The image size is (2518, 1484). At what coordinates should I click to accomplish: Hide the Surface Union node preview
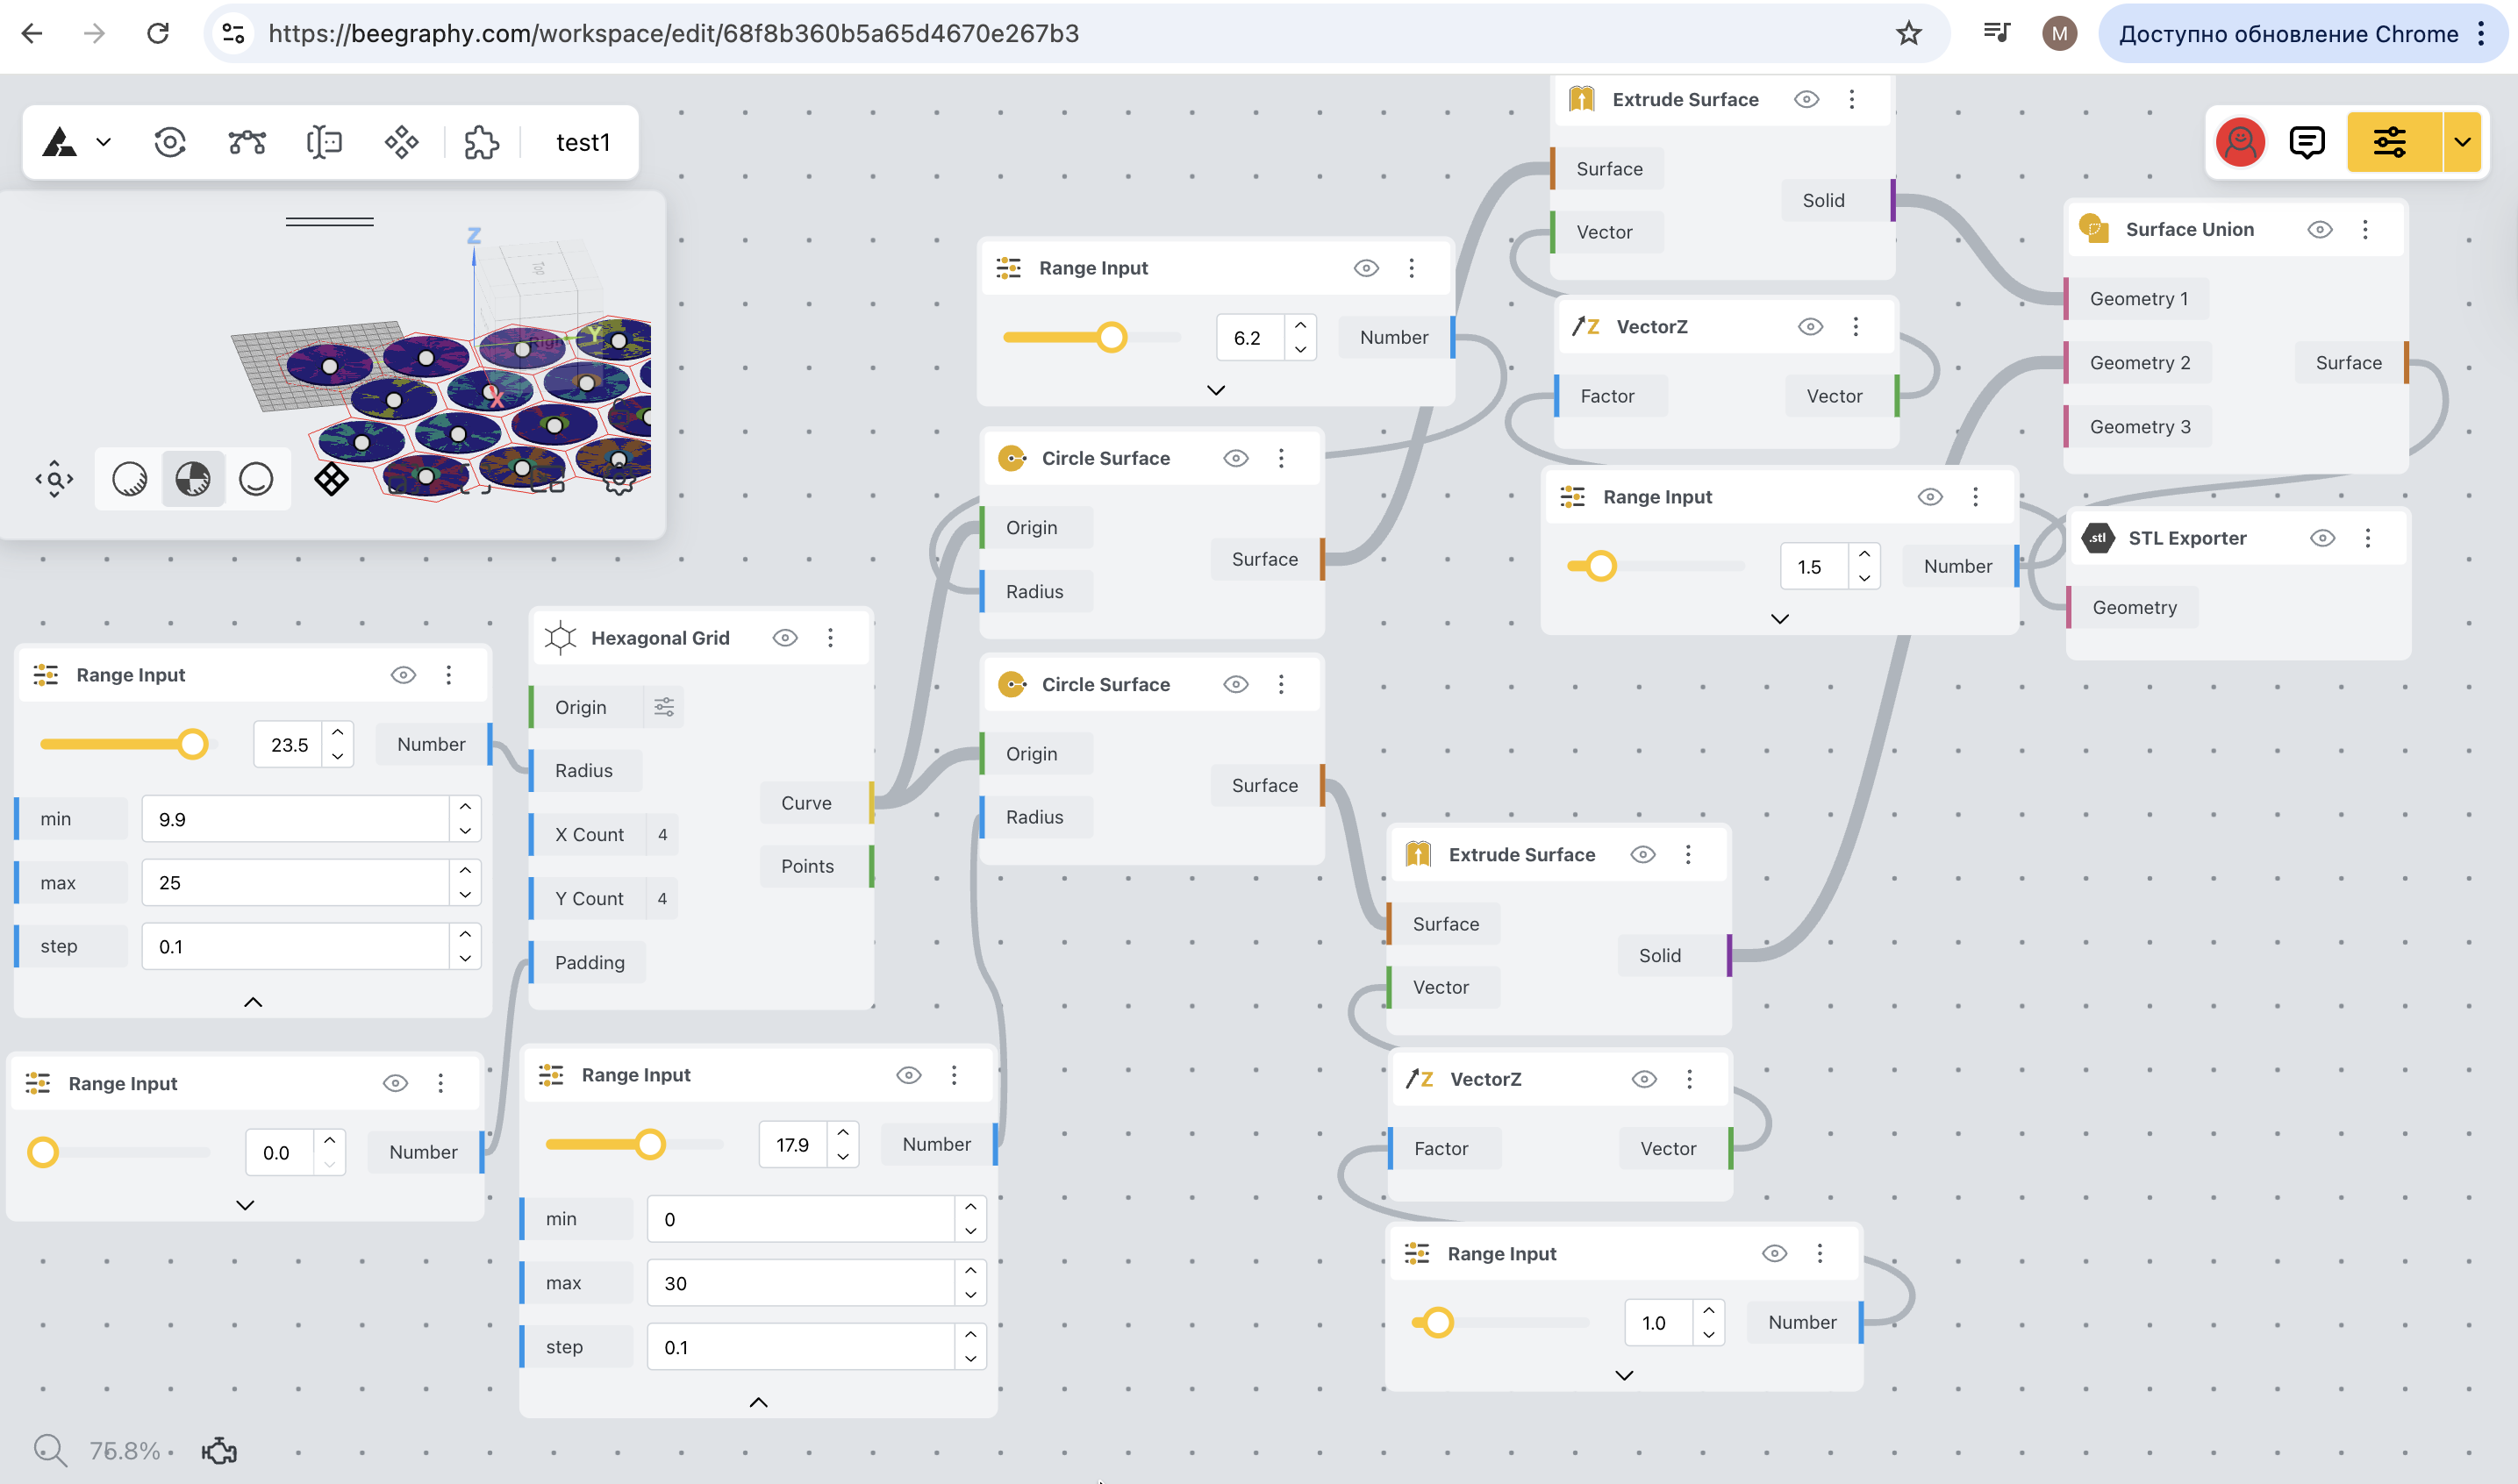point(2320,230)
